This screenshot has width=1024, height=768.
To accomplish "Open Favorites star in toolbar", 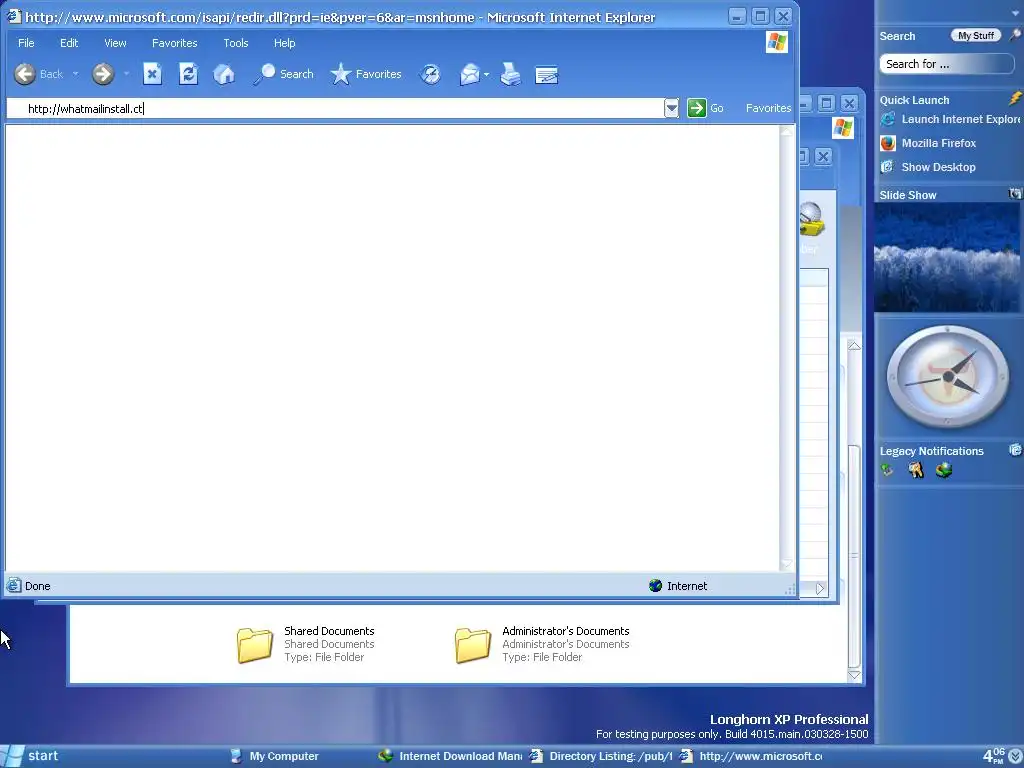I will [366, 74].
